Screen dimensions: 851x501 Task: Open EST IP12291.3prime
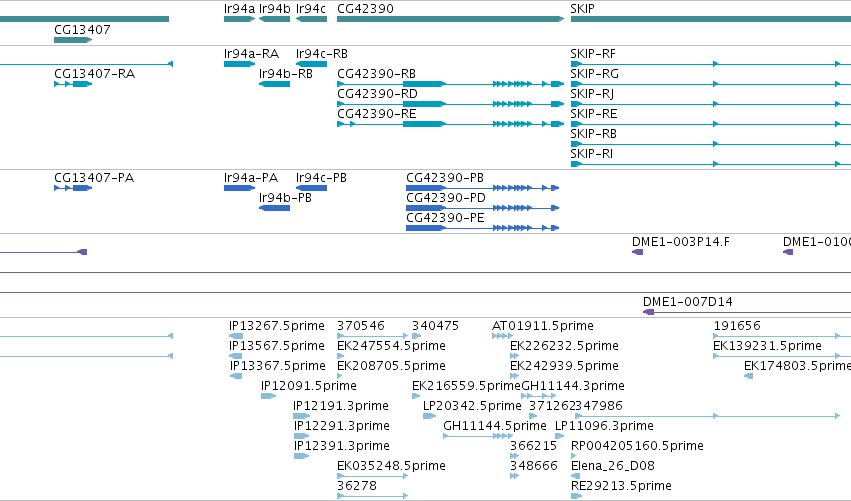302,436
